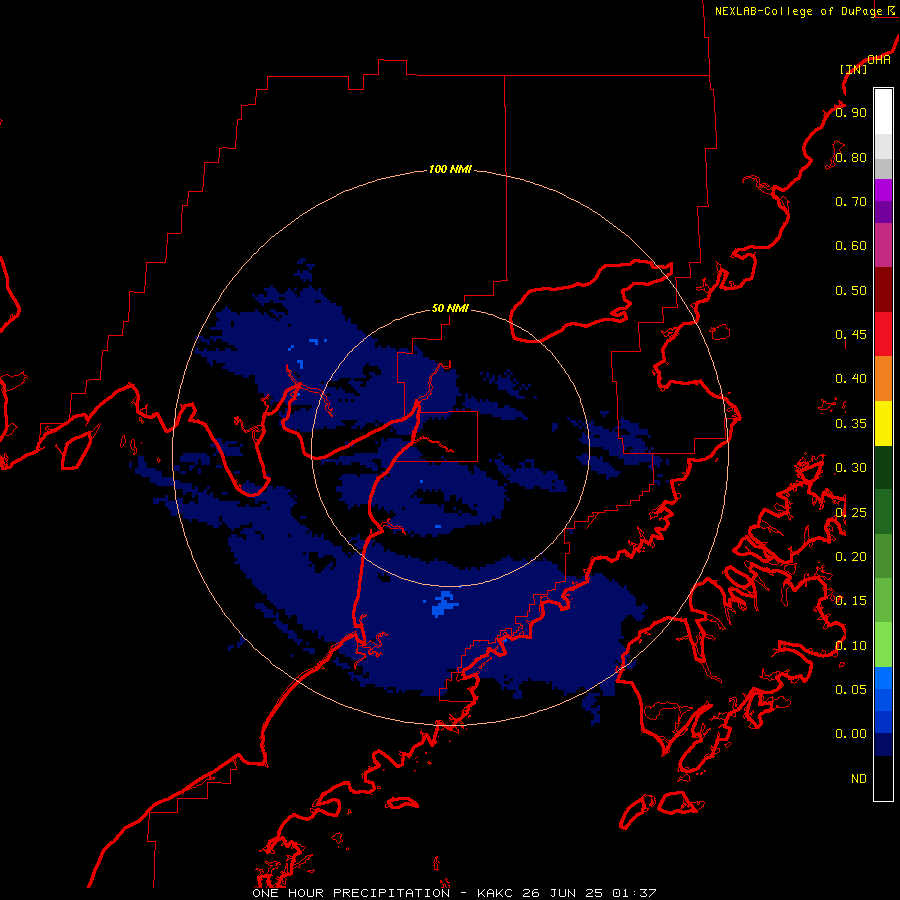900x900 pixels.
Task: Click the 01:37 timestamp in footer
Action: tap(634, 893)
